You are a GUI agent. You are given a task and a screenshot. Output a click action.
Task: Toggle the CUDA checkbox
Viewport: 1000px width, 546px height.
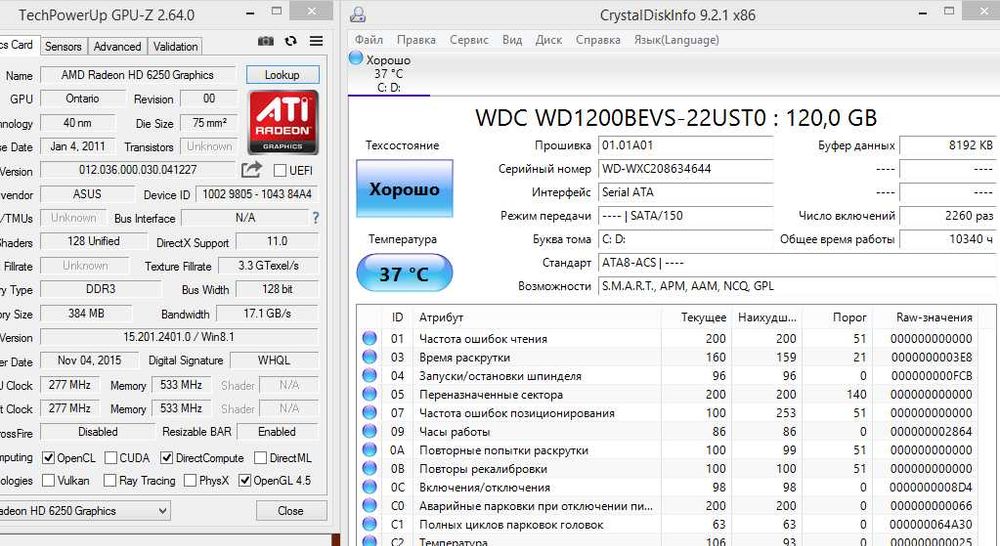(x=111, y=458)
